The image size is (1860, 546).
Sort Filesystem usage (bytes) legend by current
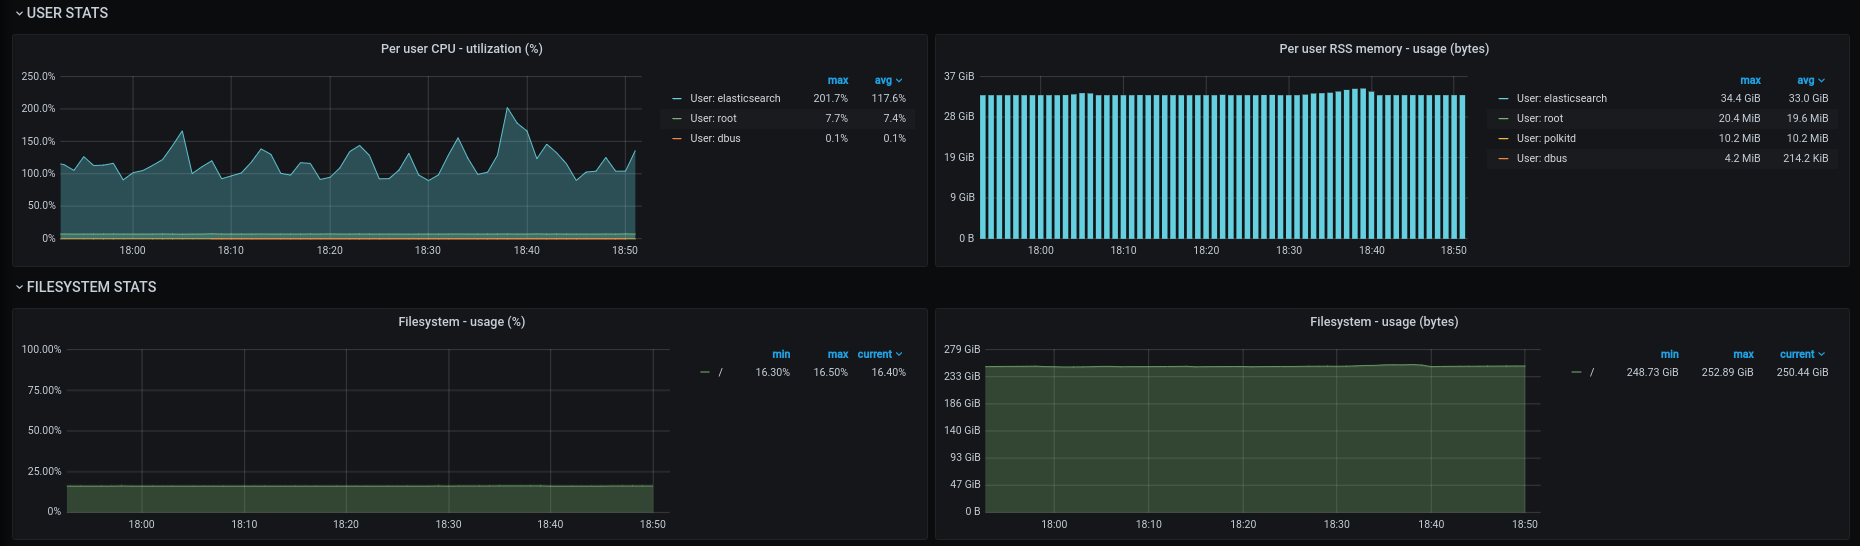1801,355
